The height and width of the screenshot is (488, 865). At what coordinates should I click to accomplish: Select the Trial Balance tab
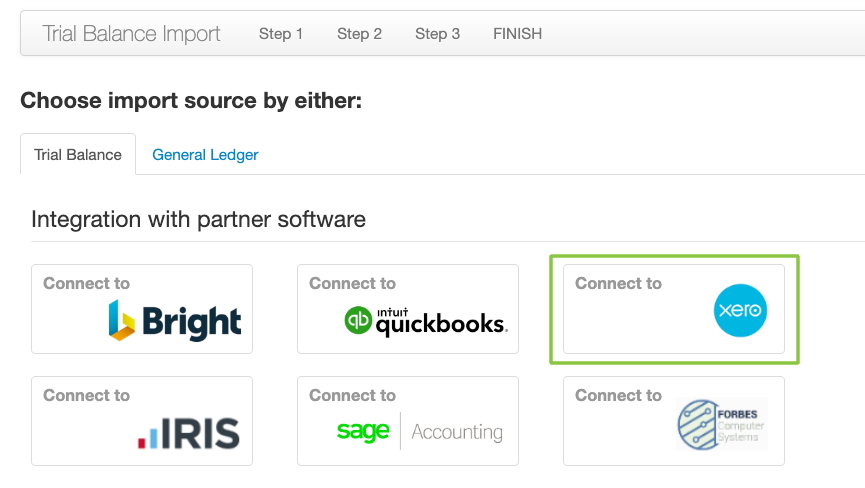pyautogui.click(x=78, y=154)
